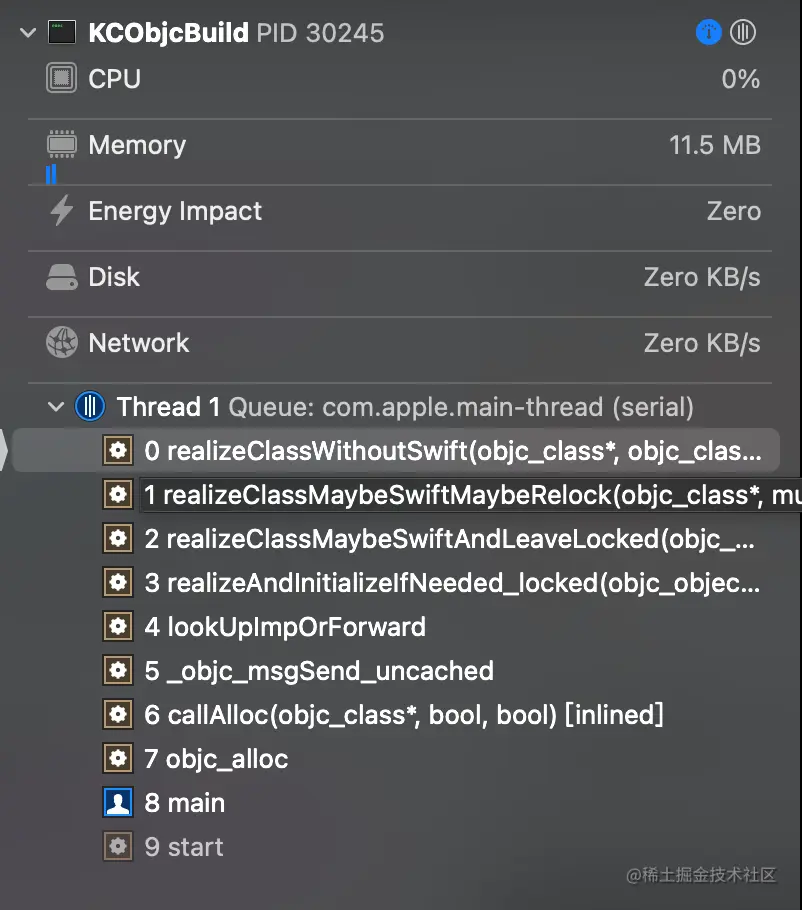Image resolution: width=802 pixels, height=910 pixels.
Task: Select frame 6 callAlloc inlined
Action: click(383, 715)
